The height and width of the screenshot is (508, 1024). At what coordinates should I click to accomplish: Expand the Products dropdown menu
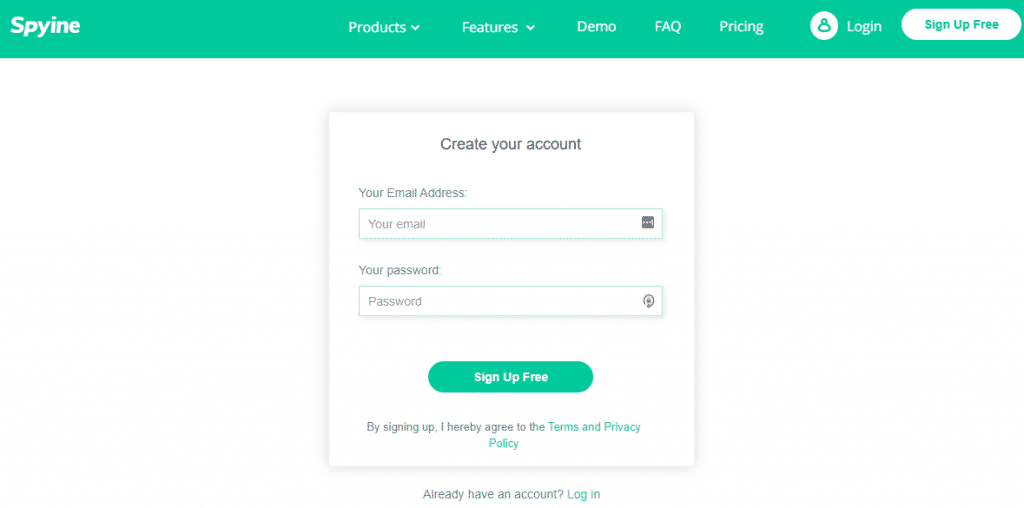pyautogui.click(x=384, y=27)
